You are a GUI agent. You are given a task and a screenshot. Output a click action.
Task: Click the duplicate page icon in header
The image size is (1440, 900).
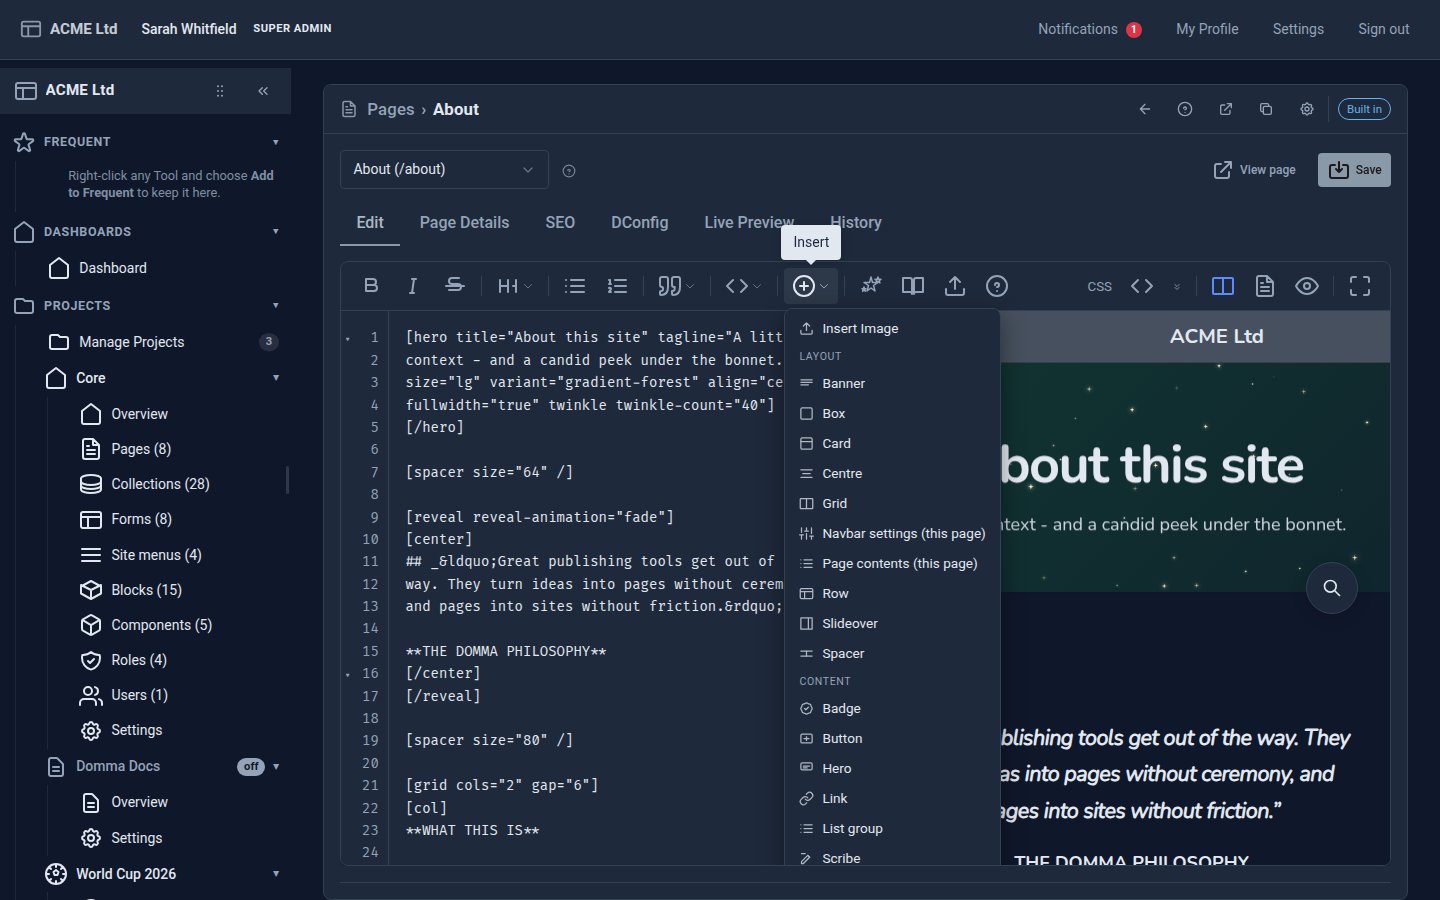(x=1266, y=109)
